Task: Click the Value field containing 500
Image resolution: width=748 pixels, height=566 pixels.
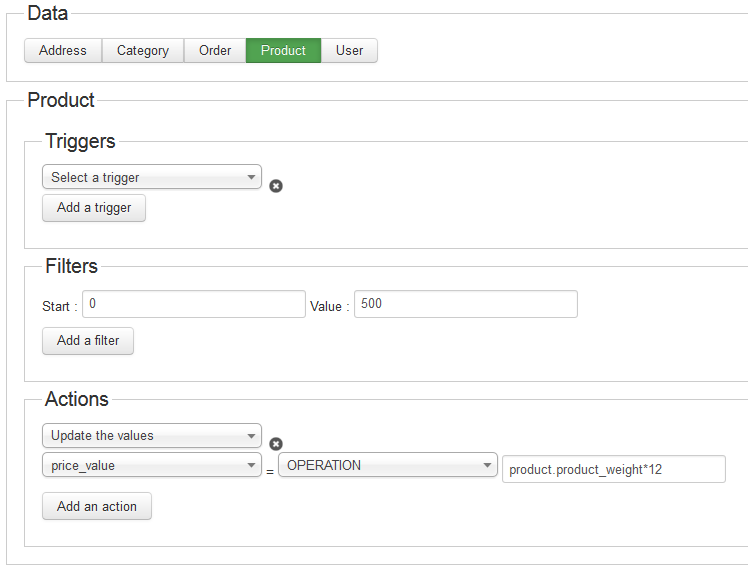Action: pos(465,304)
